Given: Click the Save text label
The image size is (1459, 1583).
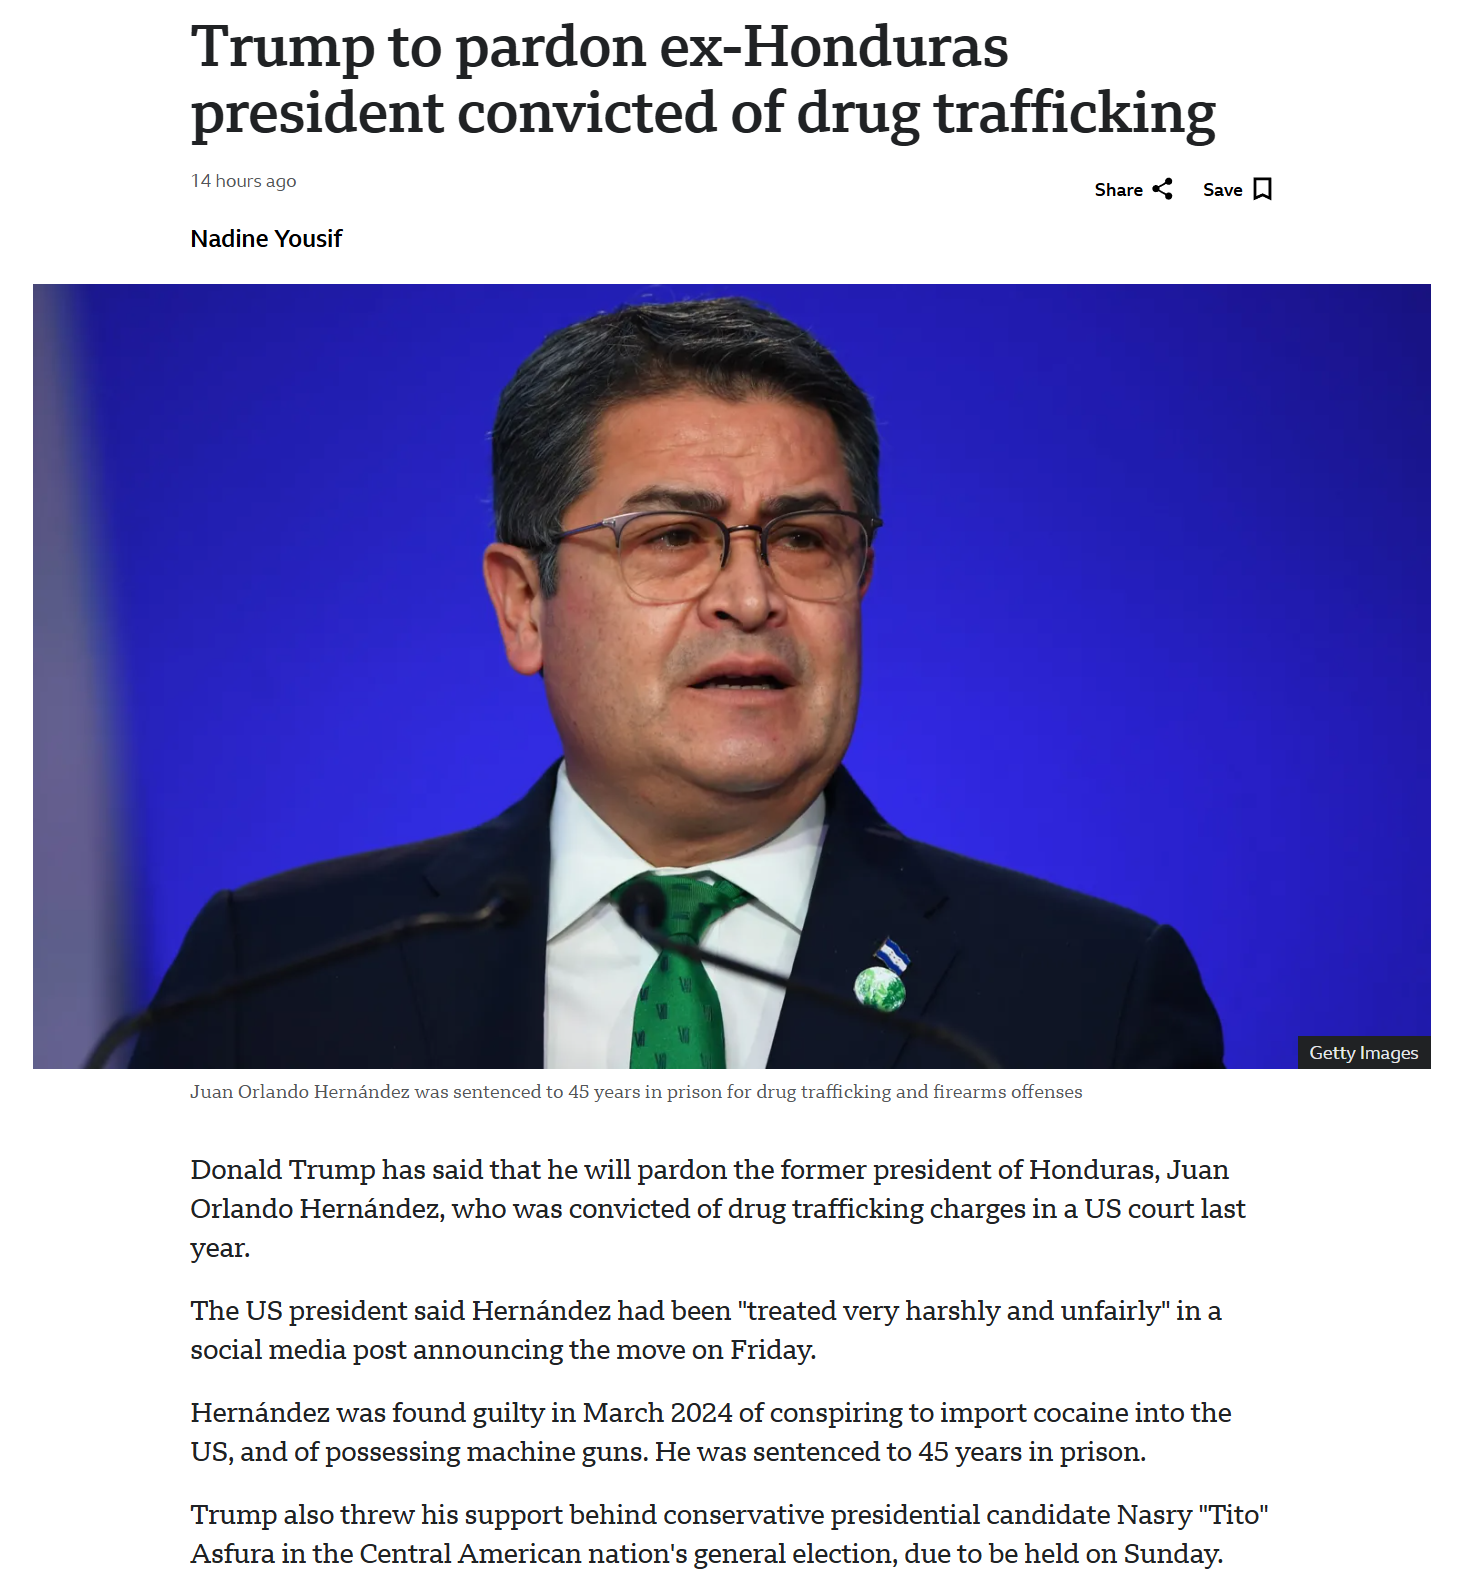Looking at the screenshot, I should pos(1222,190).
